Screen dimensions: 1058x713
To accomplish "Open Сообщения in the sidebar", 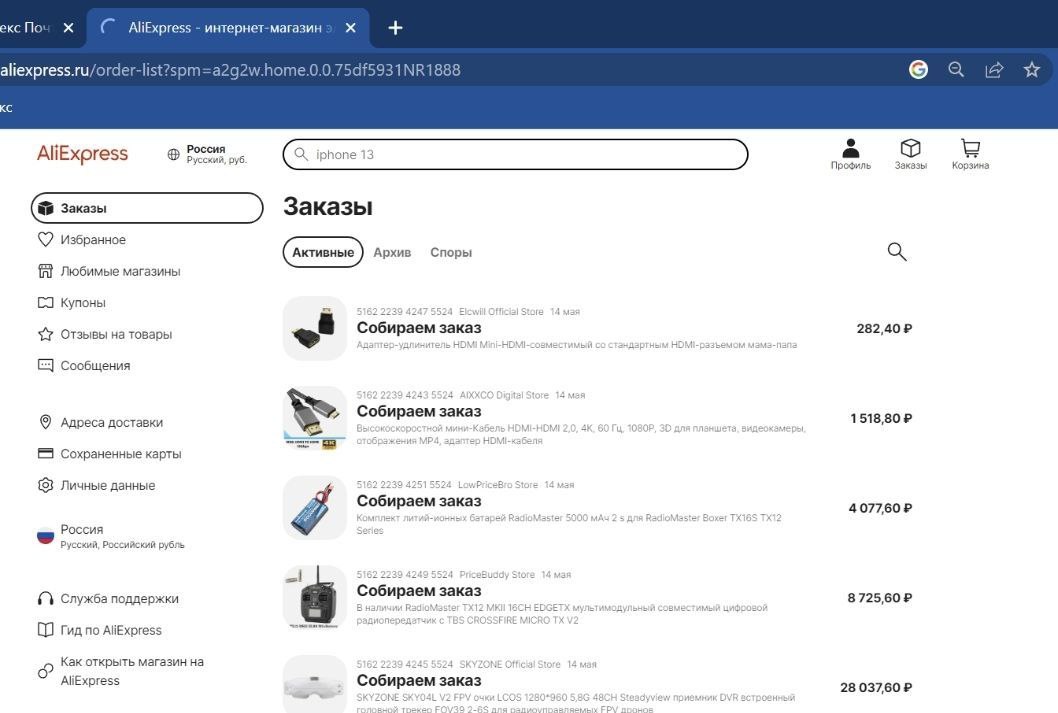I will [84, 366].
